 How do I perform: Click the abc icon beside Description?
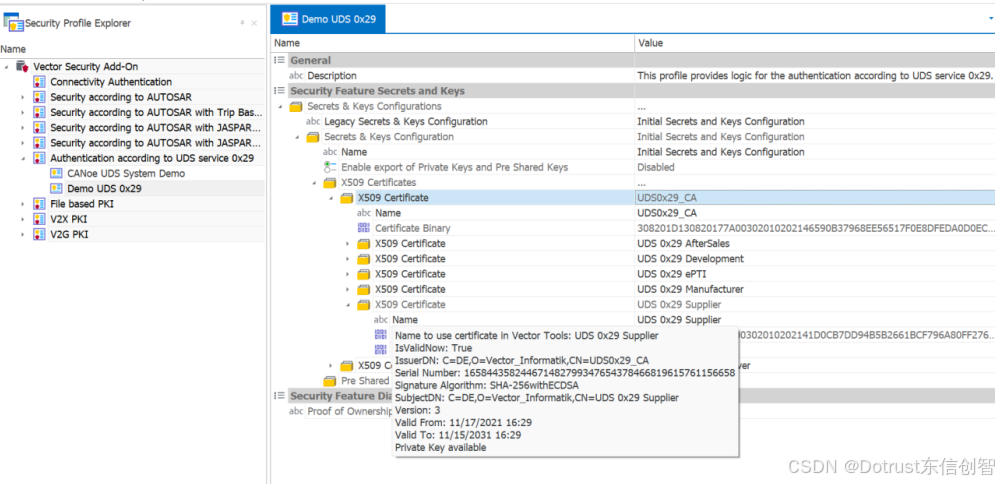pyautogui.click(x=296, y=76)
